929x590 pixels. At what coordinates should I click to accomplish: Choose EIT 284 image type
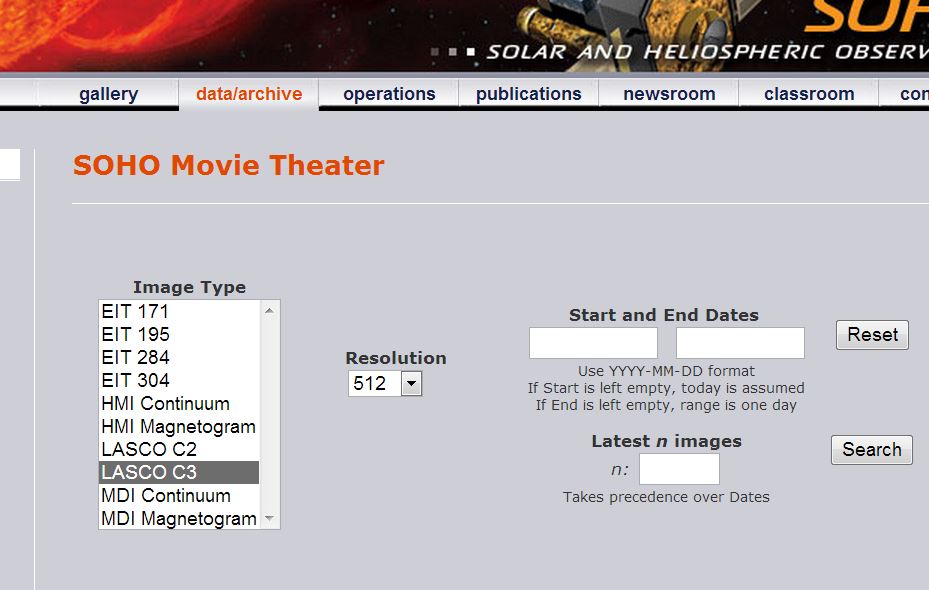(x=179, y=357)
